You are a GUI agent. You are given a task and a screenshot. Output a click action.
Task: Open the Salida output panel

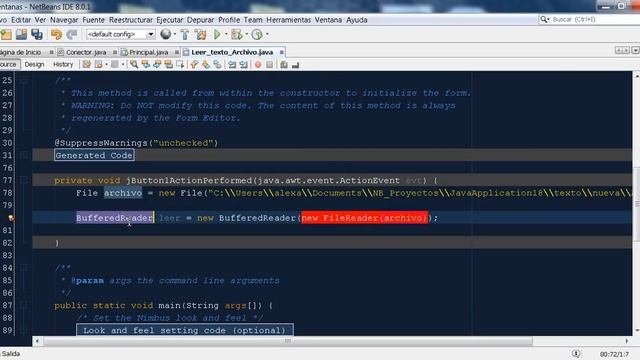click(11, 353)
